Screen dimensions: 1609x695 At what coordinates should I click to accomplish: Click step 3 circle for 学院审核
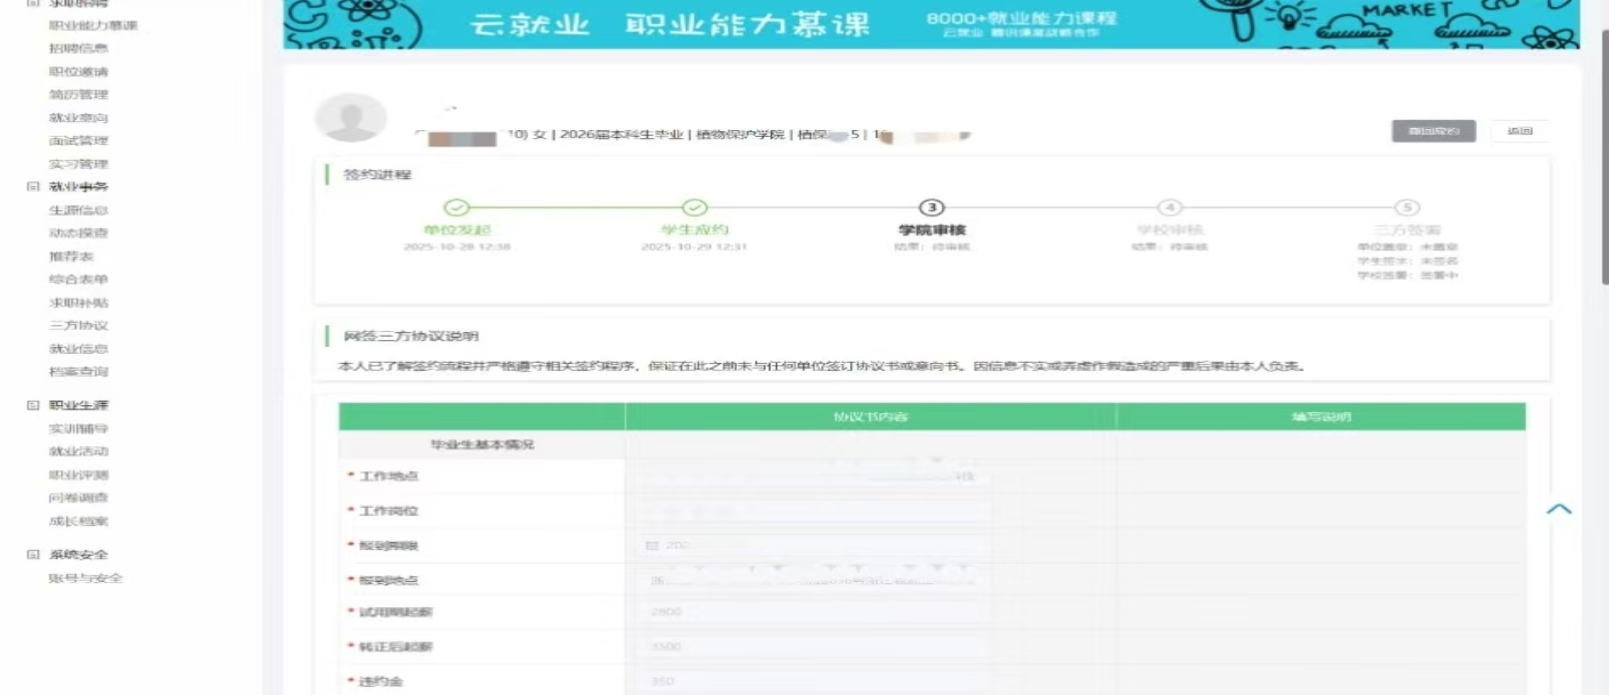pos(931,208)
